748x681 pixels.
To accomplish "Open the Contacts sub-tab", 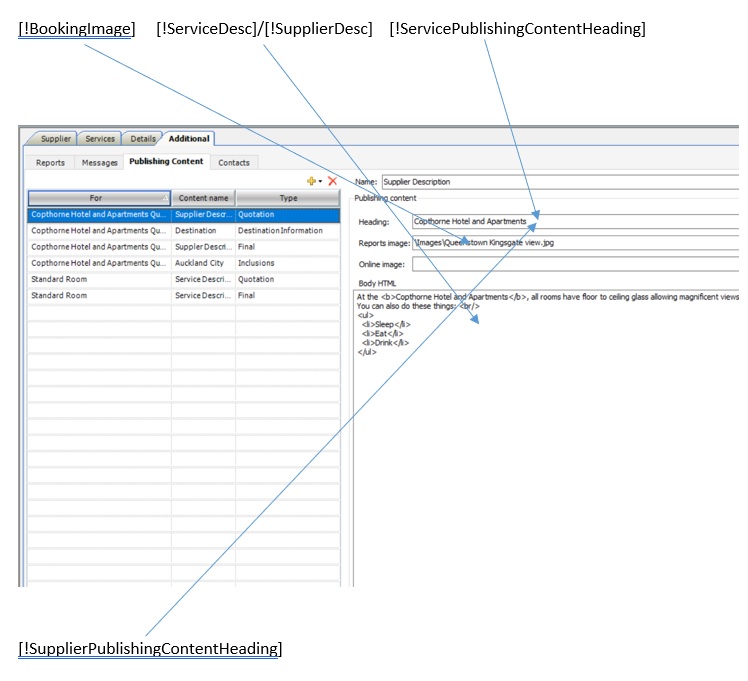I will (234, 162).
